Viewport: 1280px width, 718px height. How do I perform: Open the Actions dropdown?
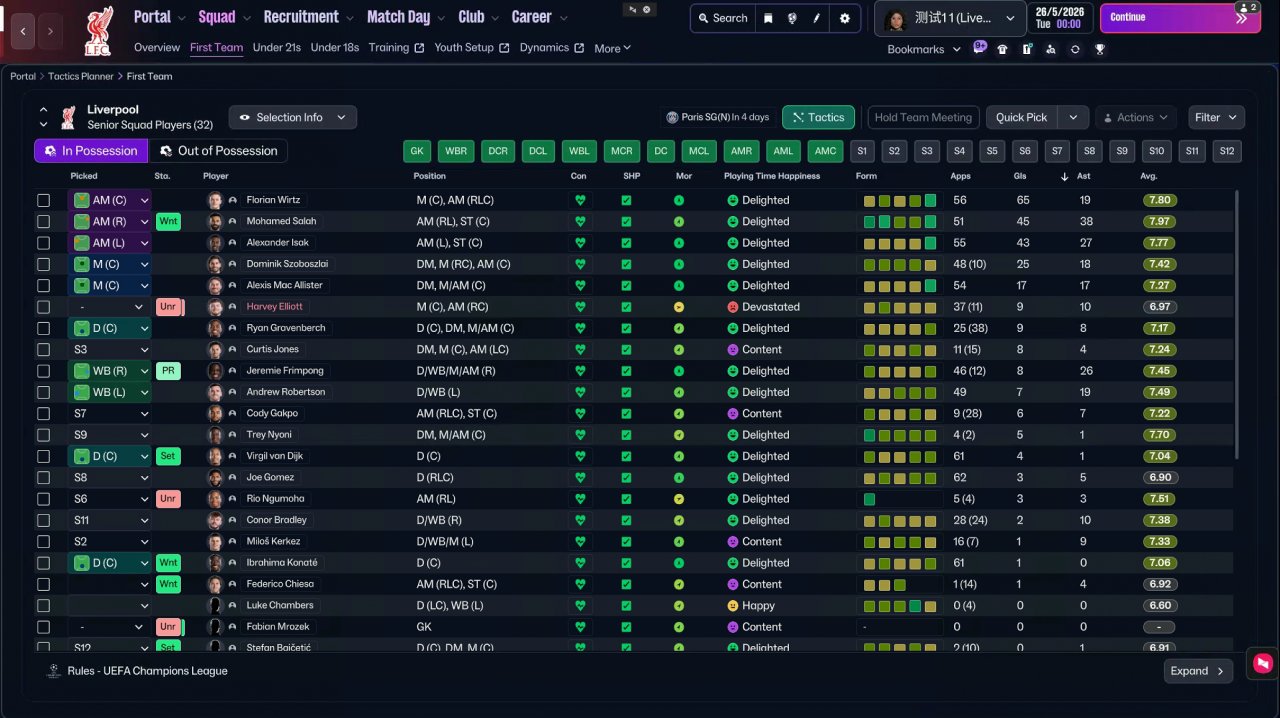coord(1136,117)
